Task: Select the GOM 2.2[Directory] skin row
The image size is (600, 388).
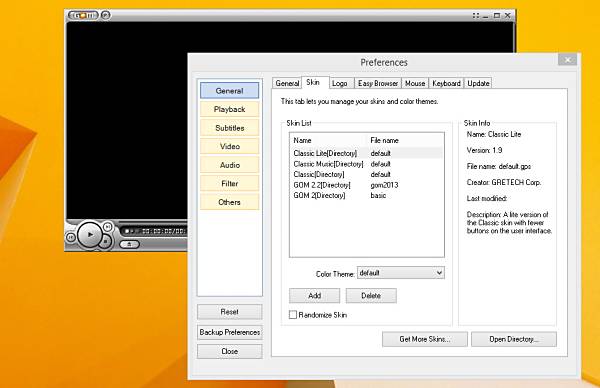Action: [367, 185]
